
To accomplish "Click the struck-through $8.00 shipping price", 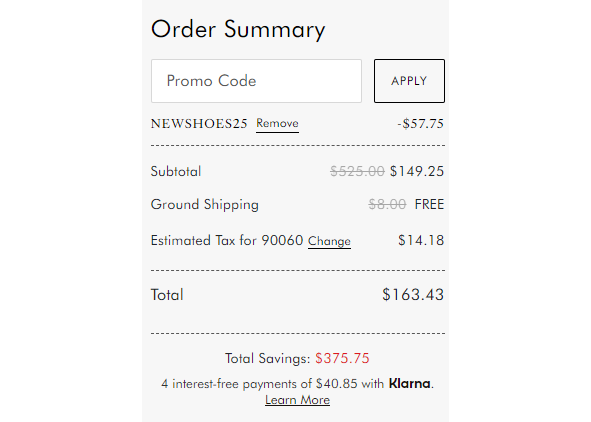I will 387,204.
